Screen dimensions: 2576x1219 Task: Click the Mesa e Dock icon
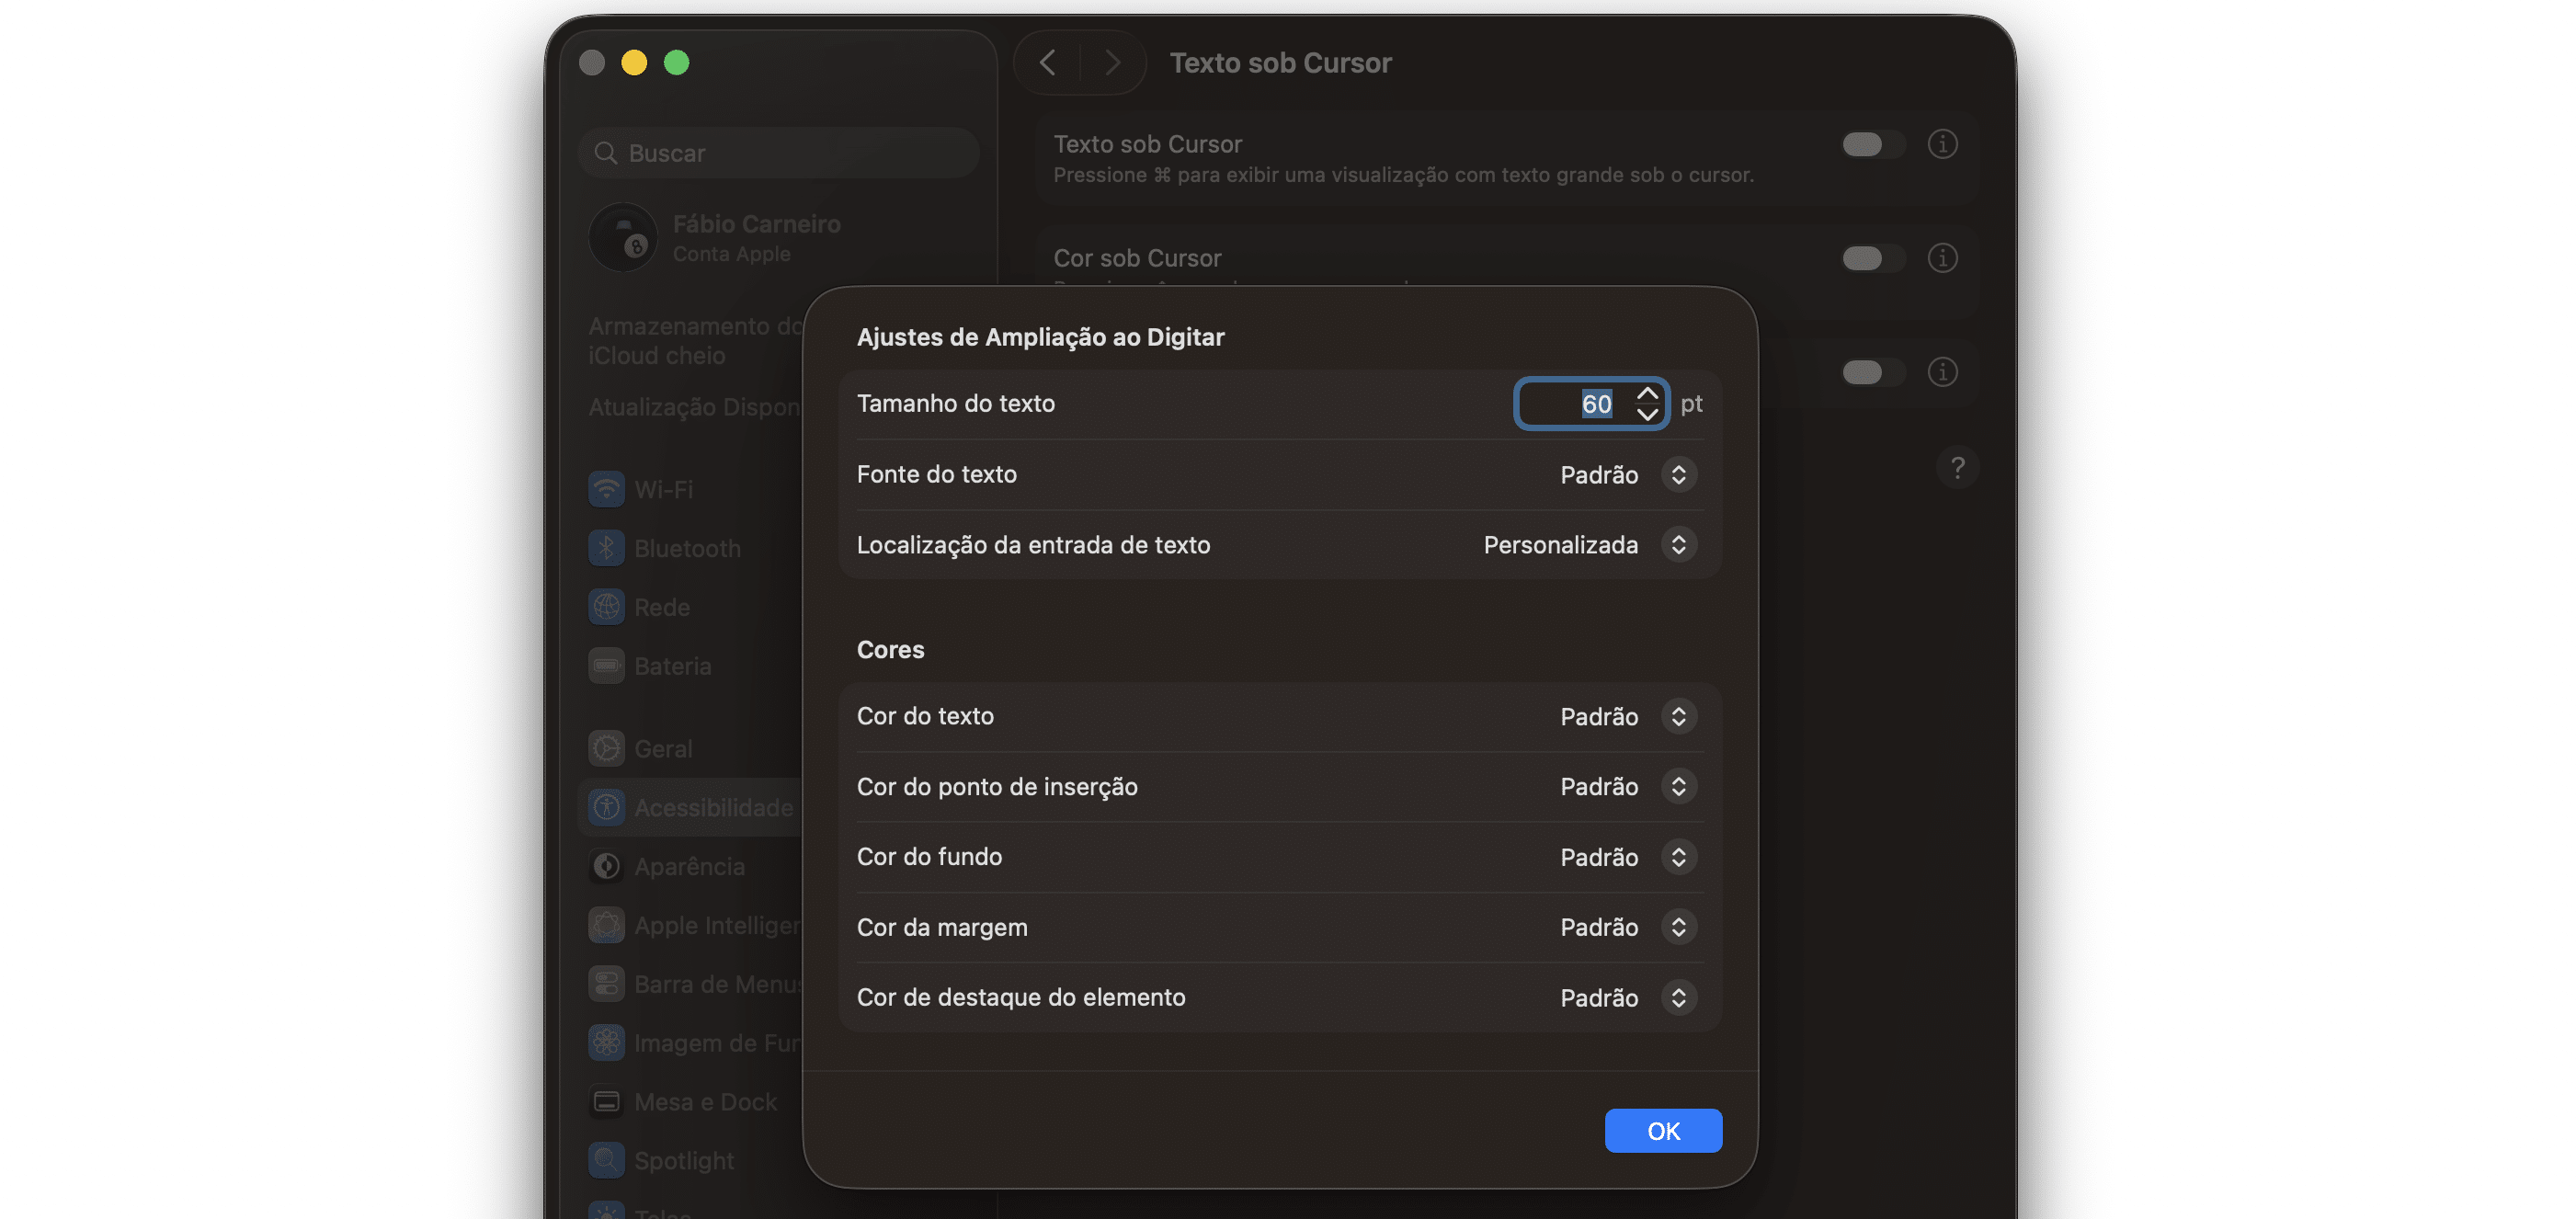pos(606,1102)
